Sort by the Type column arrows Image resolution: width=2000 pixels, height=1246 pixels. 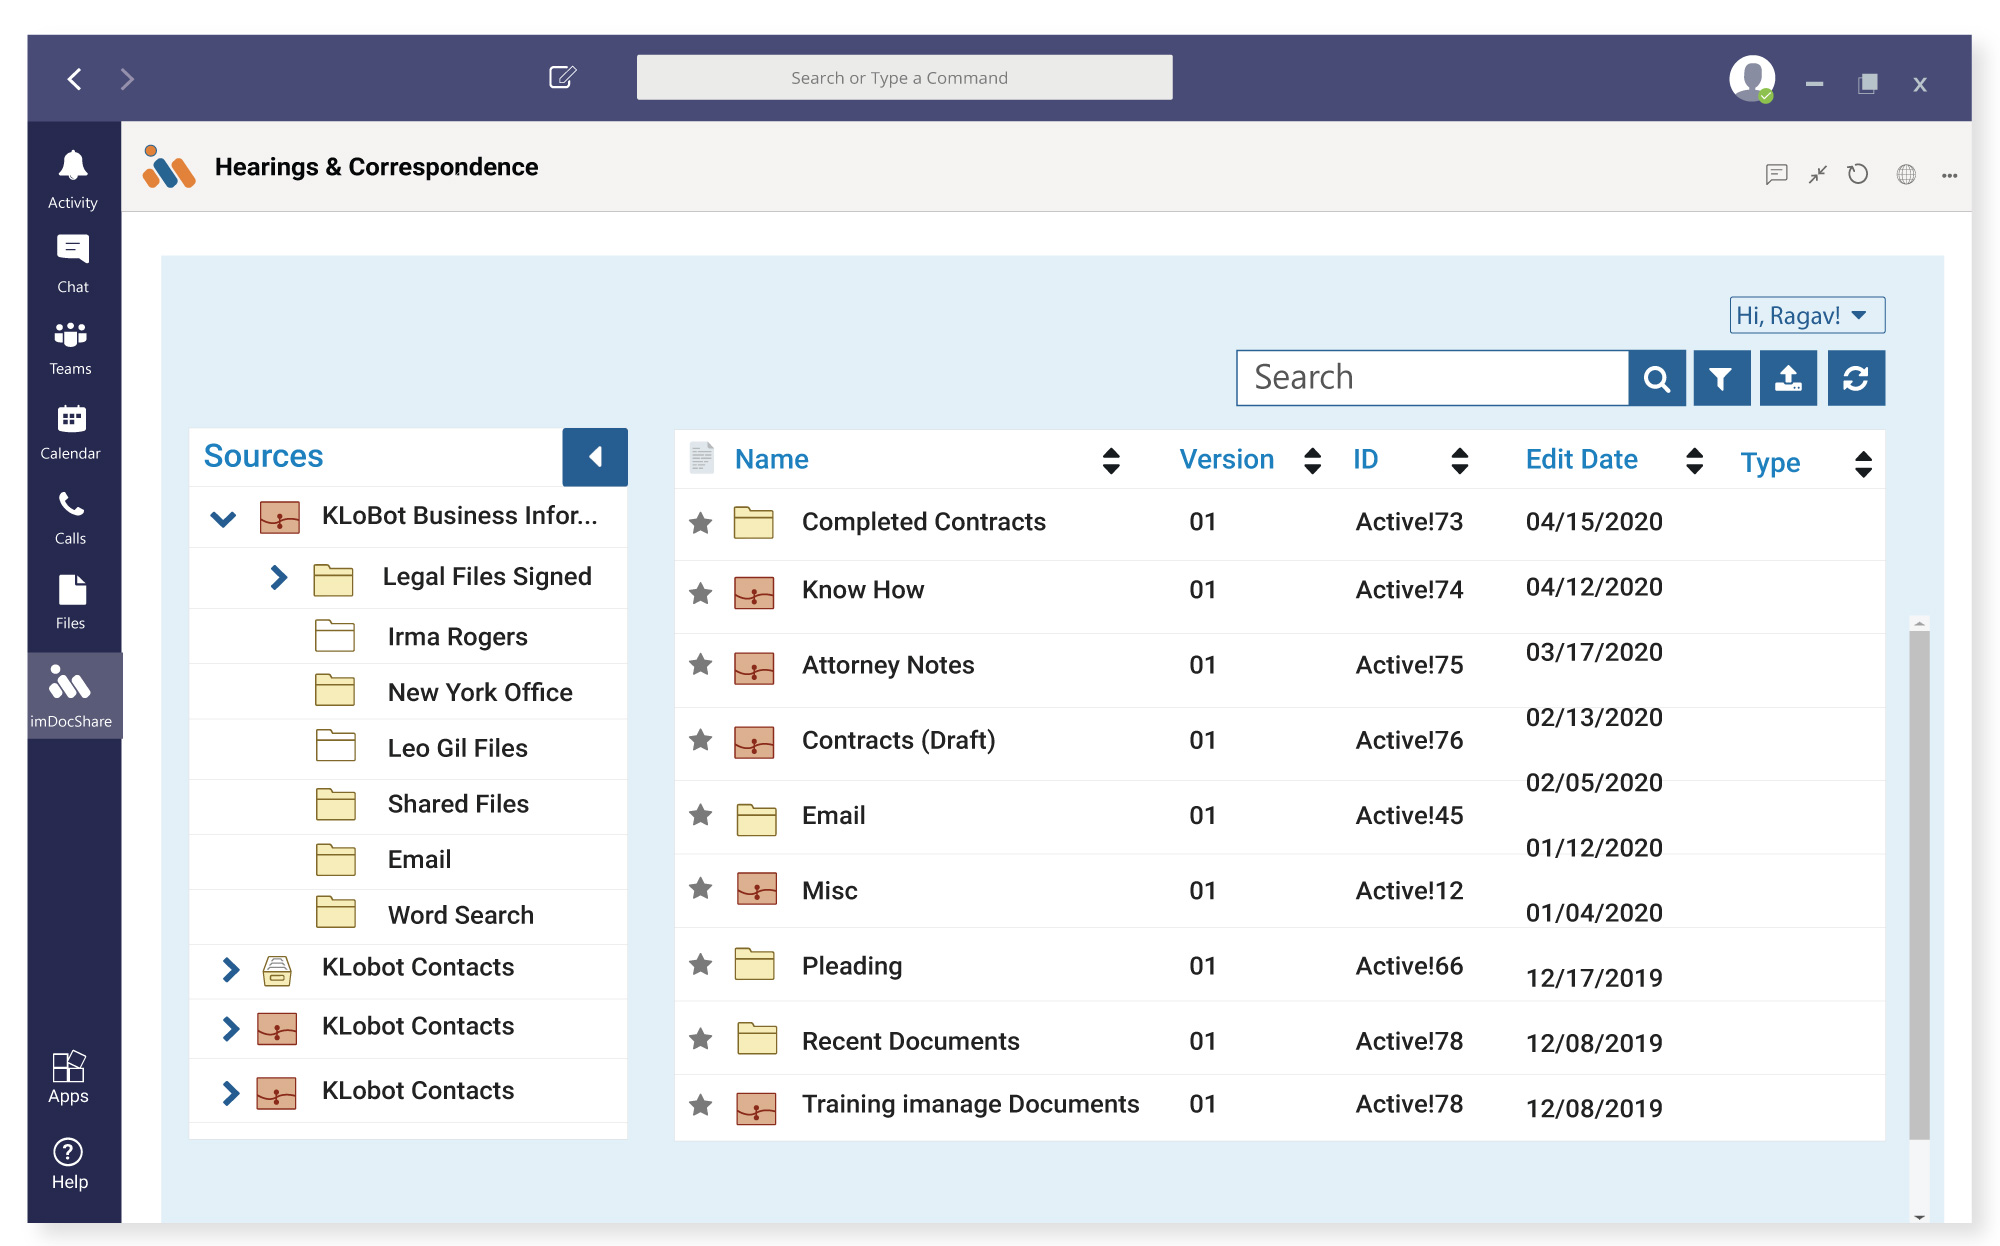pyautogui.click(x=1863, y=463)
